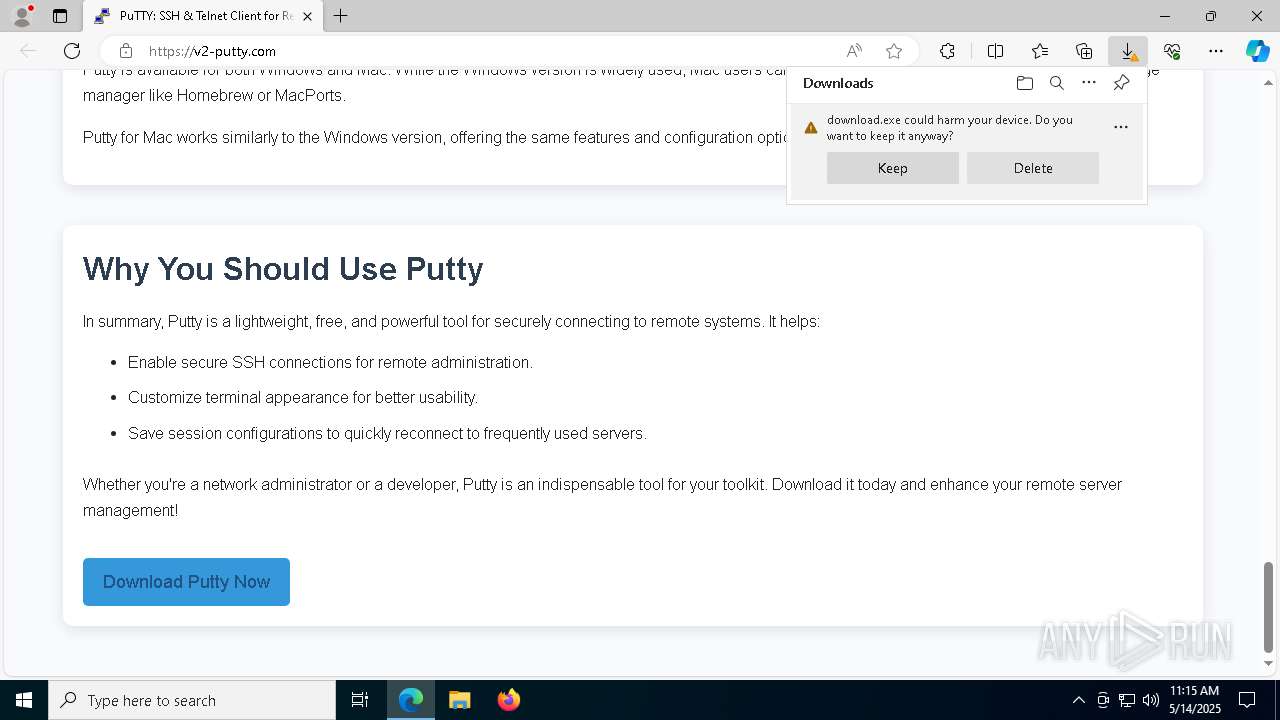Screen dimensions: 1280x720
Task: Click the scrollbar down arrow
Action: click(x=1269, y=663)
